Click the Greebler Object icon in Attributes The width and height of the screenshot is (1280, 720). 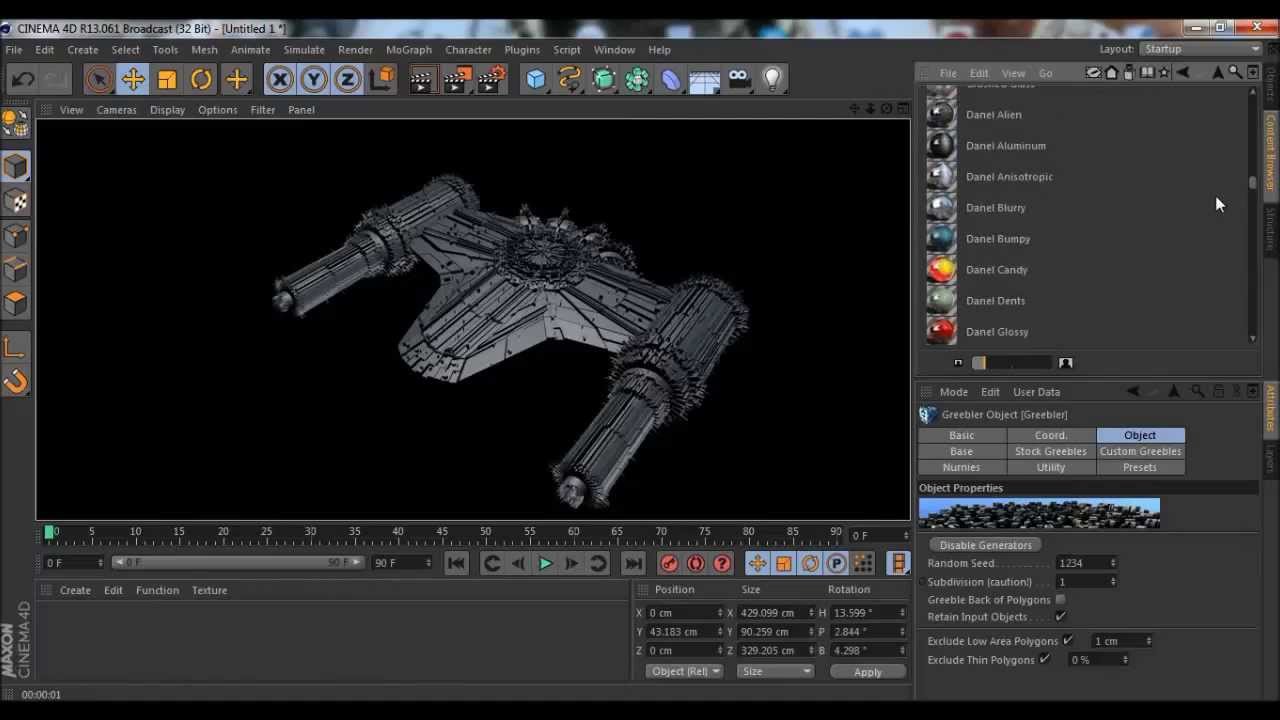tap(928, 415)
